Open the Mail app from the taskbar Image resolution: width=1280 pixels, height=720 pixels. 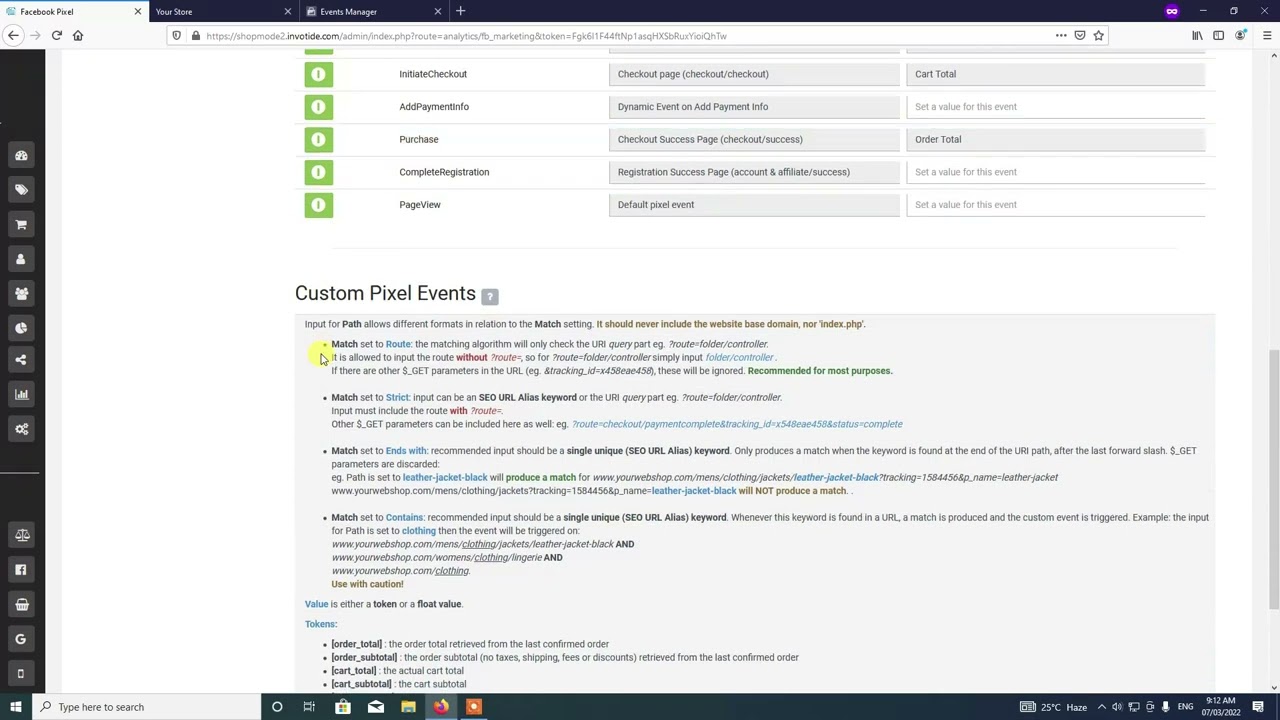375,707
